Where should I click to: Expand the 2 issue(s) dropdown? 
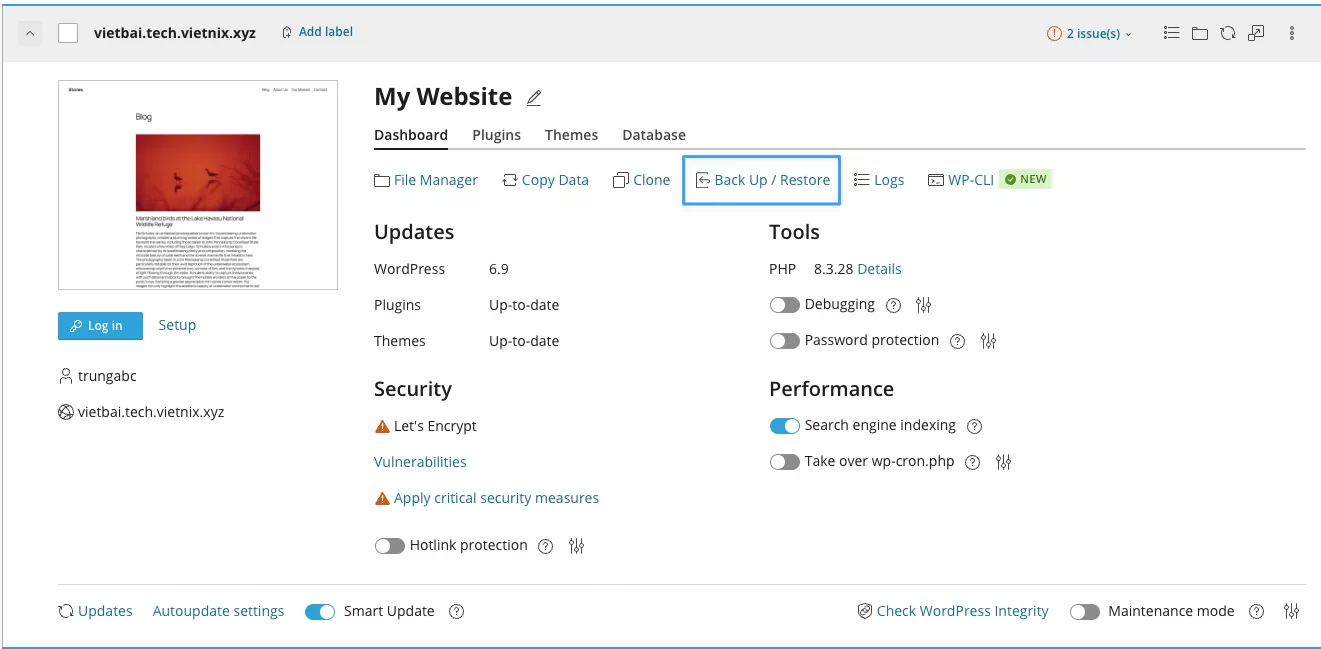click(1090, 33)
